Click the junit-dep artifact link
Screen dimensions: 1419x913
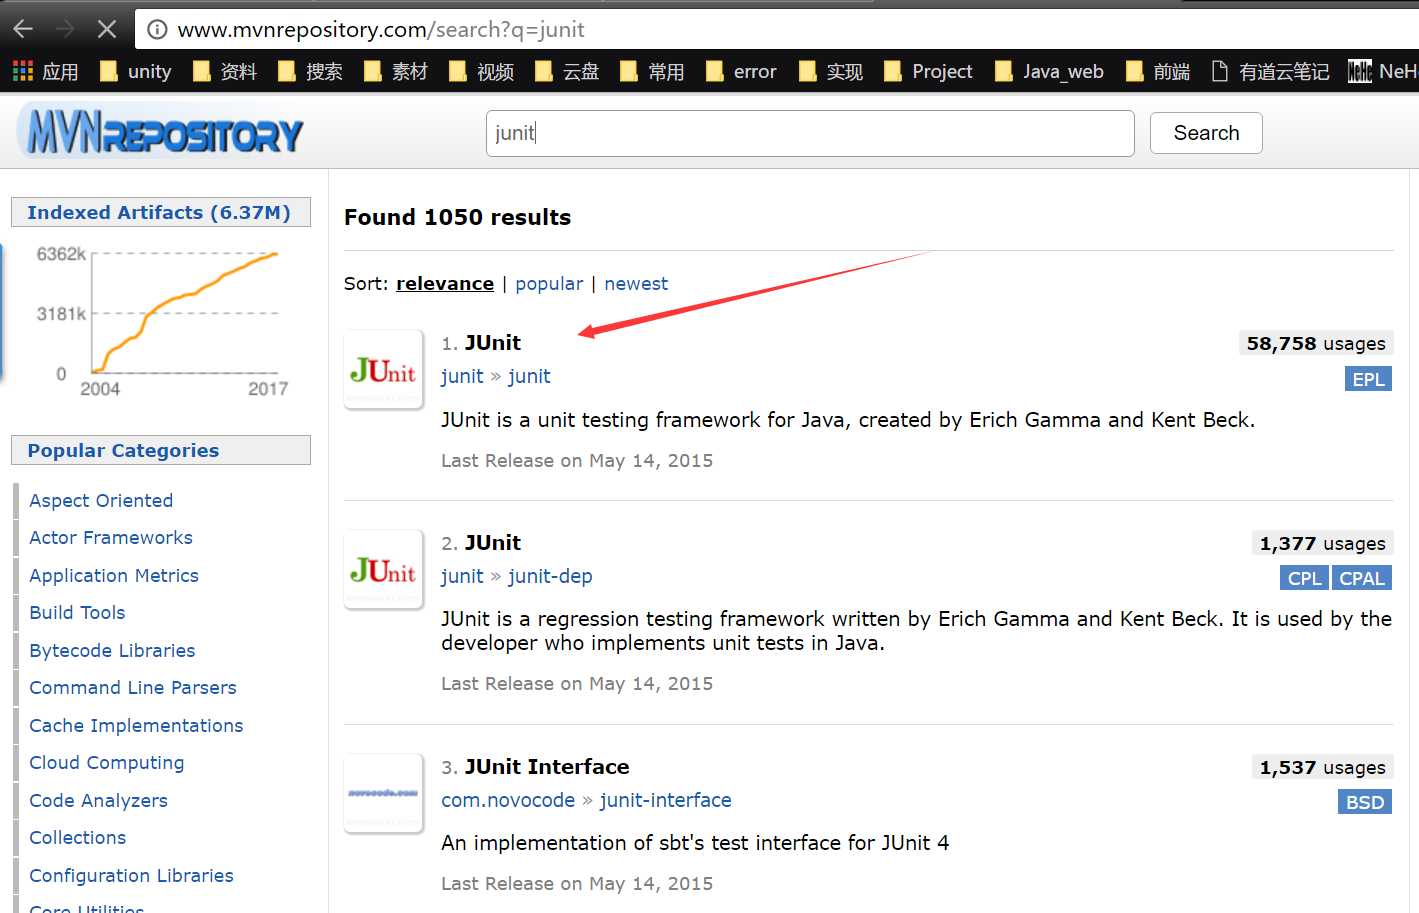click(550, 576)
